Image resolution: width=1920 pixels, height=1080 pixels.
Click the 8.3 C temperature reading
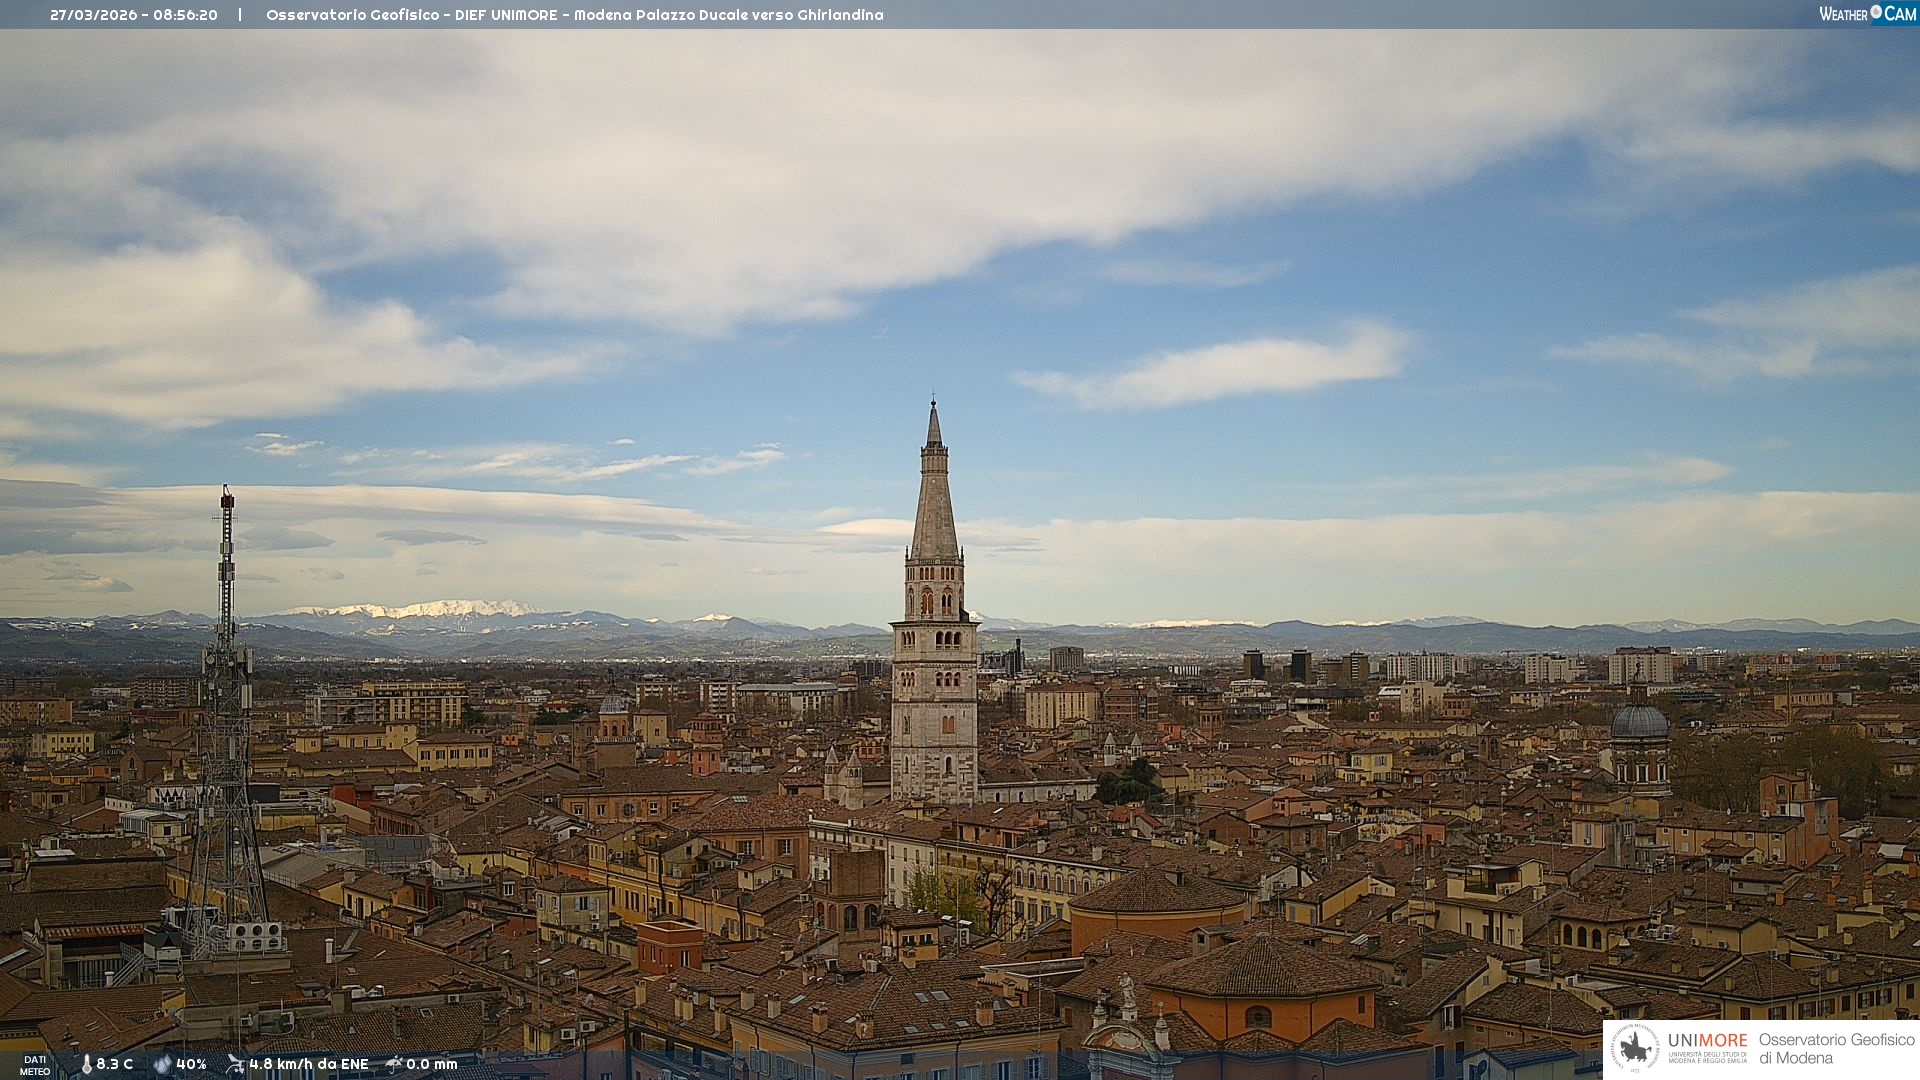pos(115,1064)
